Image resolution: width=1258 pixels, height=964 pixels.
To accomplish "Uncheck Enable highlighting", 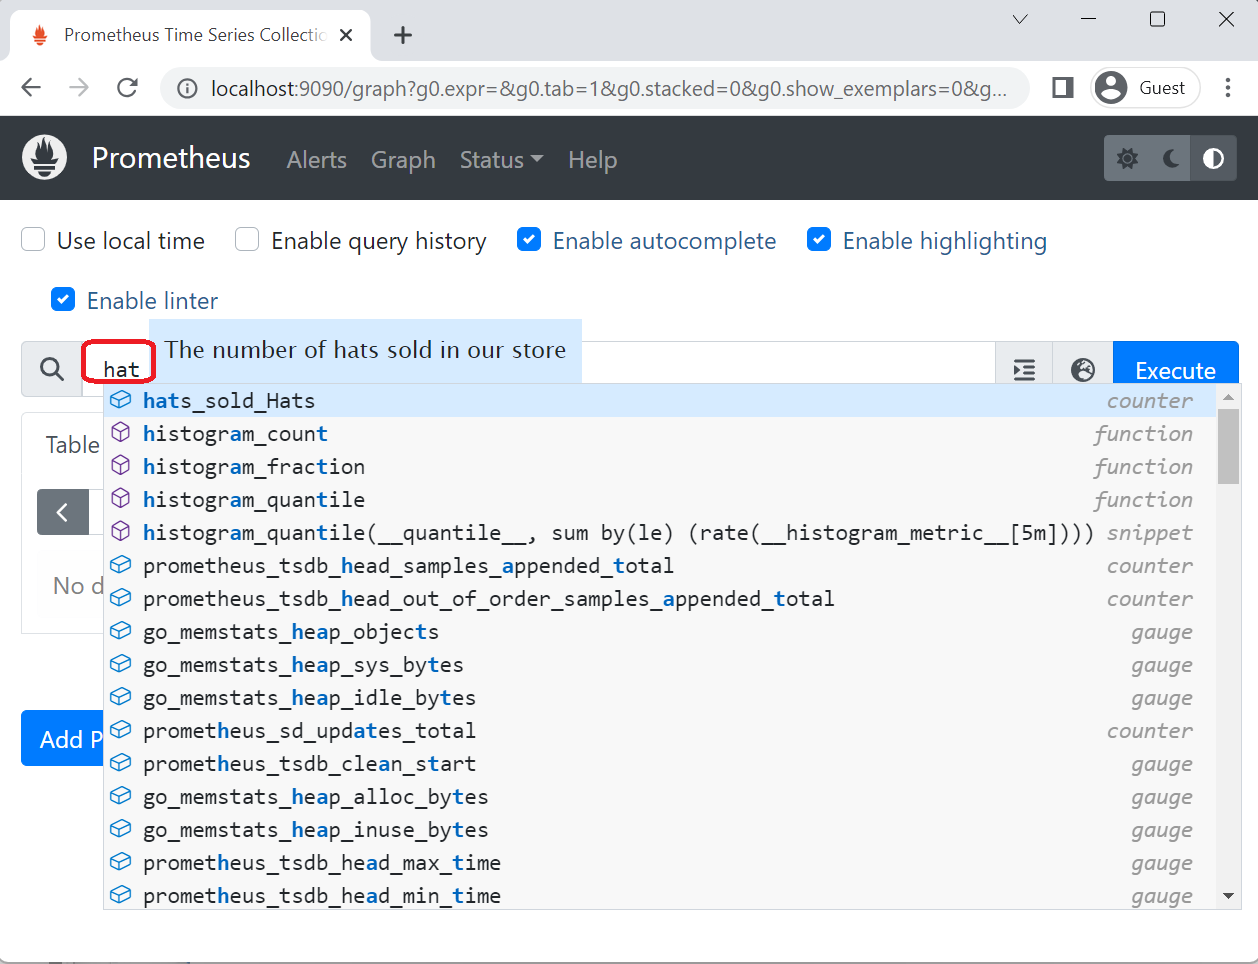I will point(819,240).
